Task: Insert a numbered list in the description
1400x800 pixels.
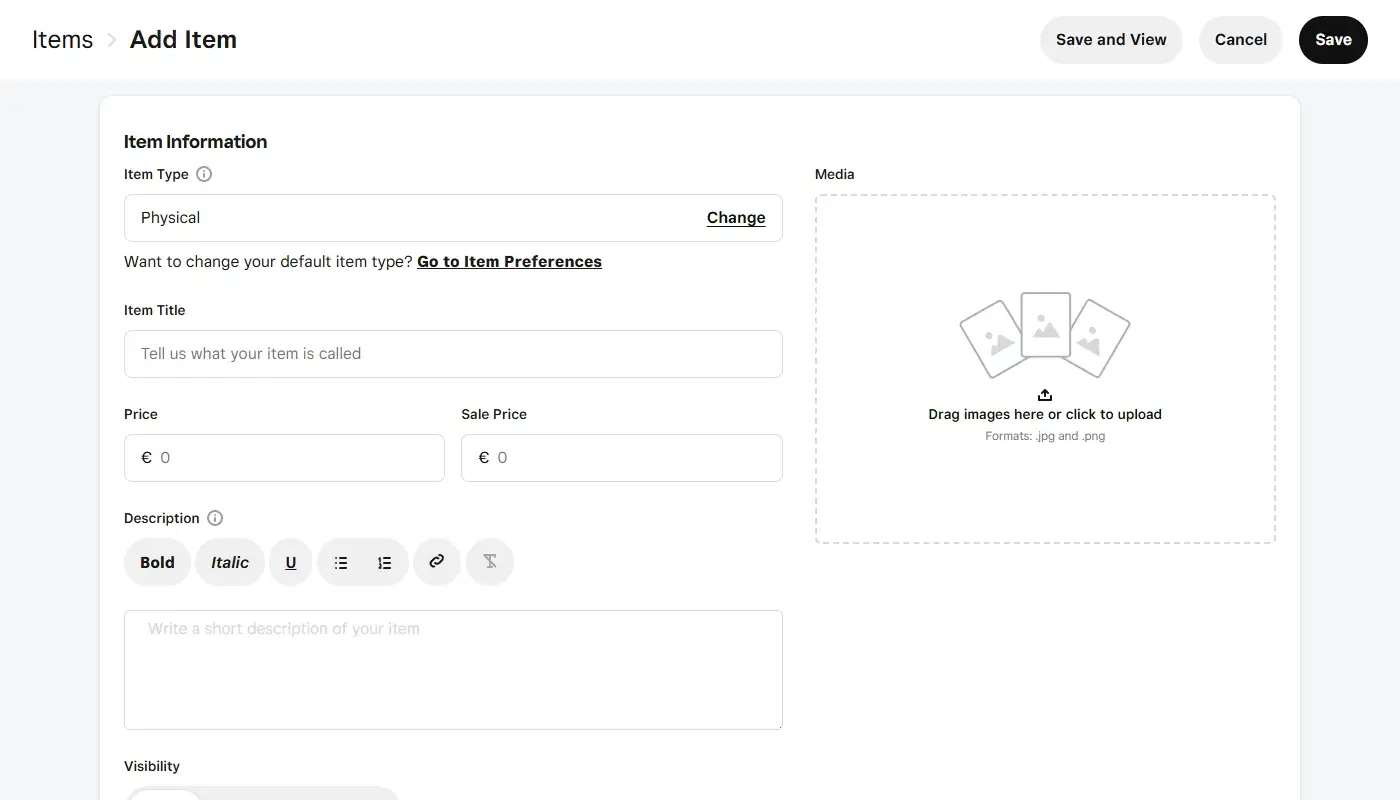Action: click(x=385, y=562)
